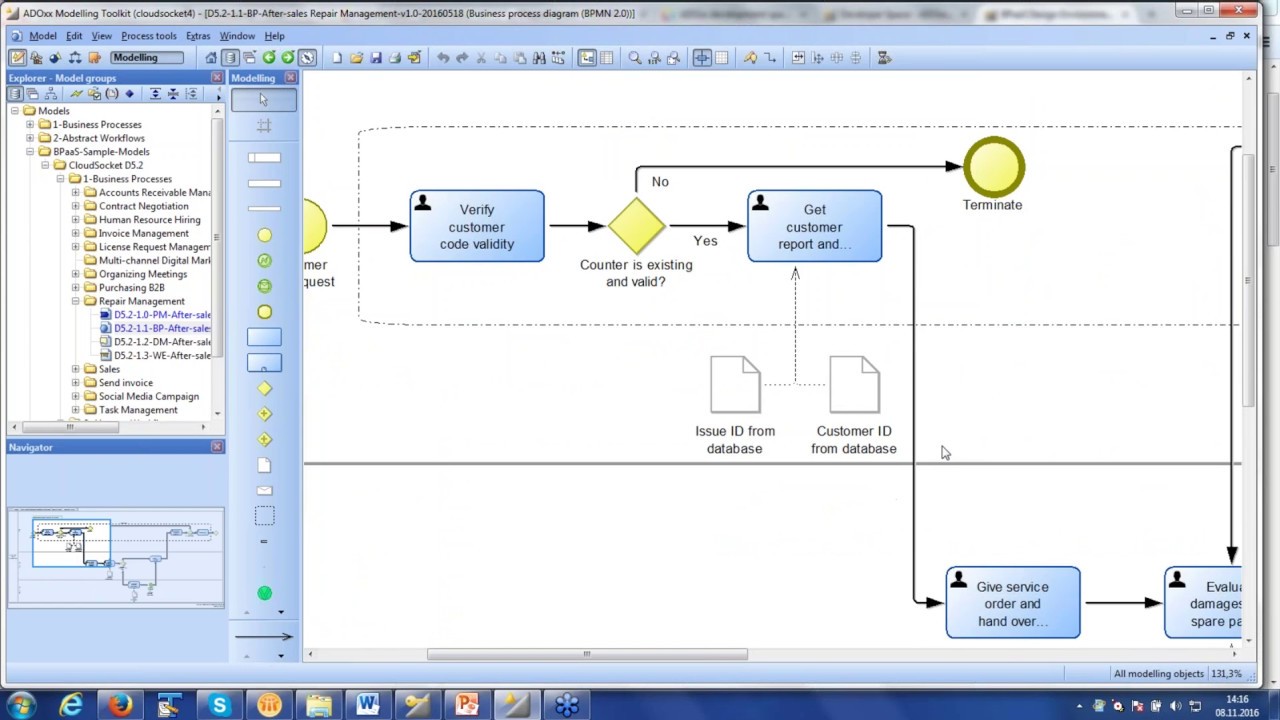Close the Navigator panel
The image size is (1280, 720).
(217, 447)
